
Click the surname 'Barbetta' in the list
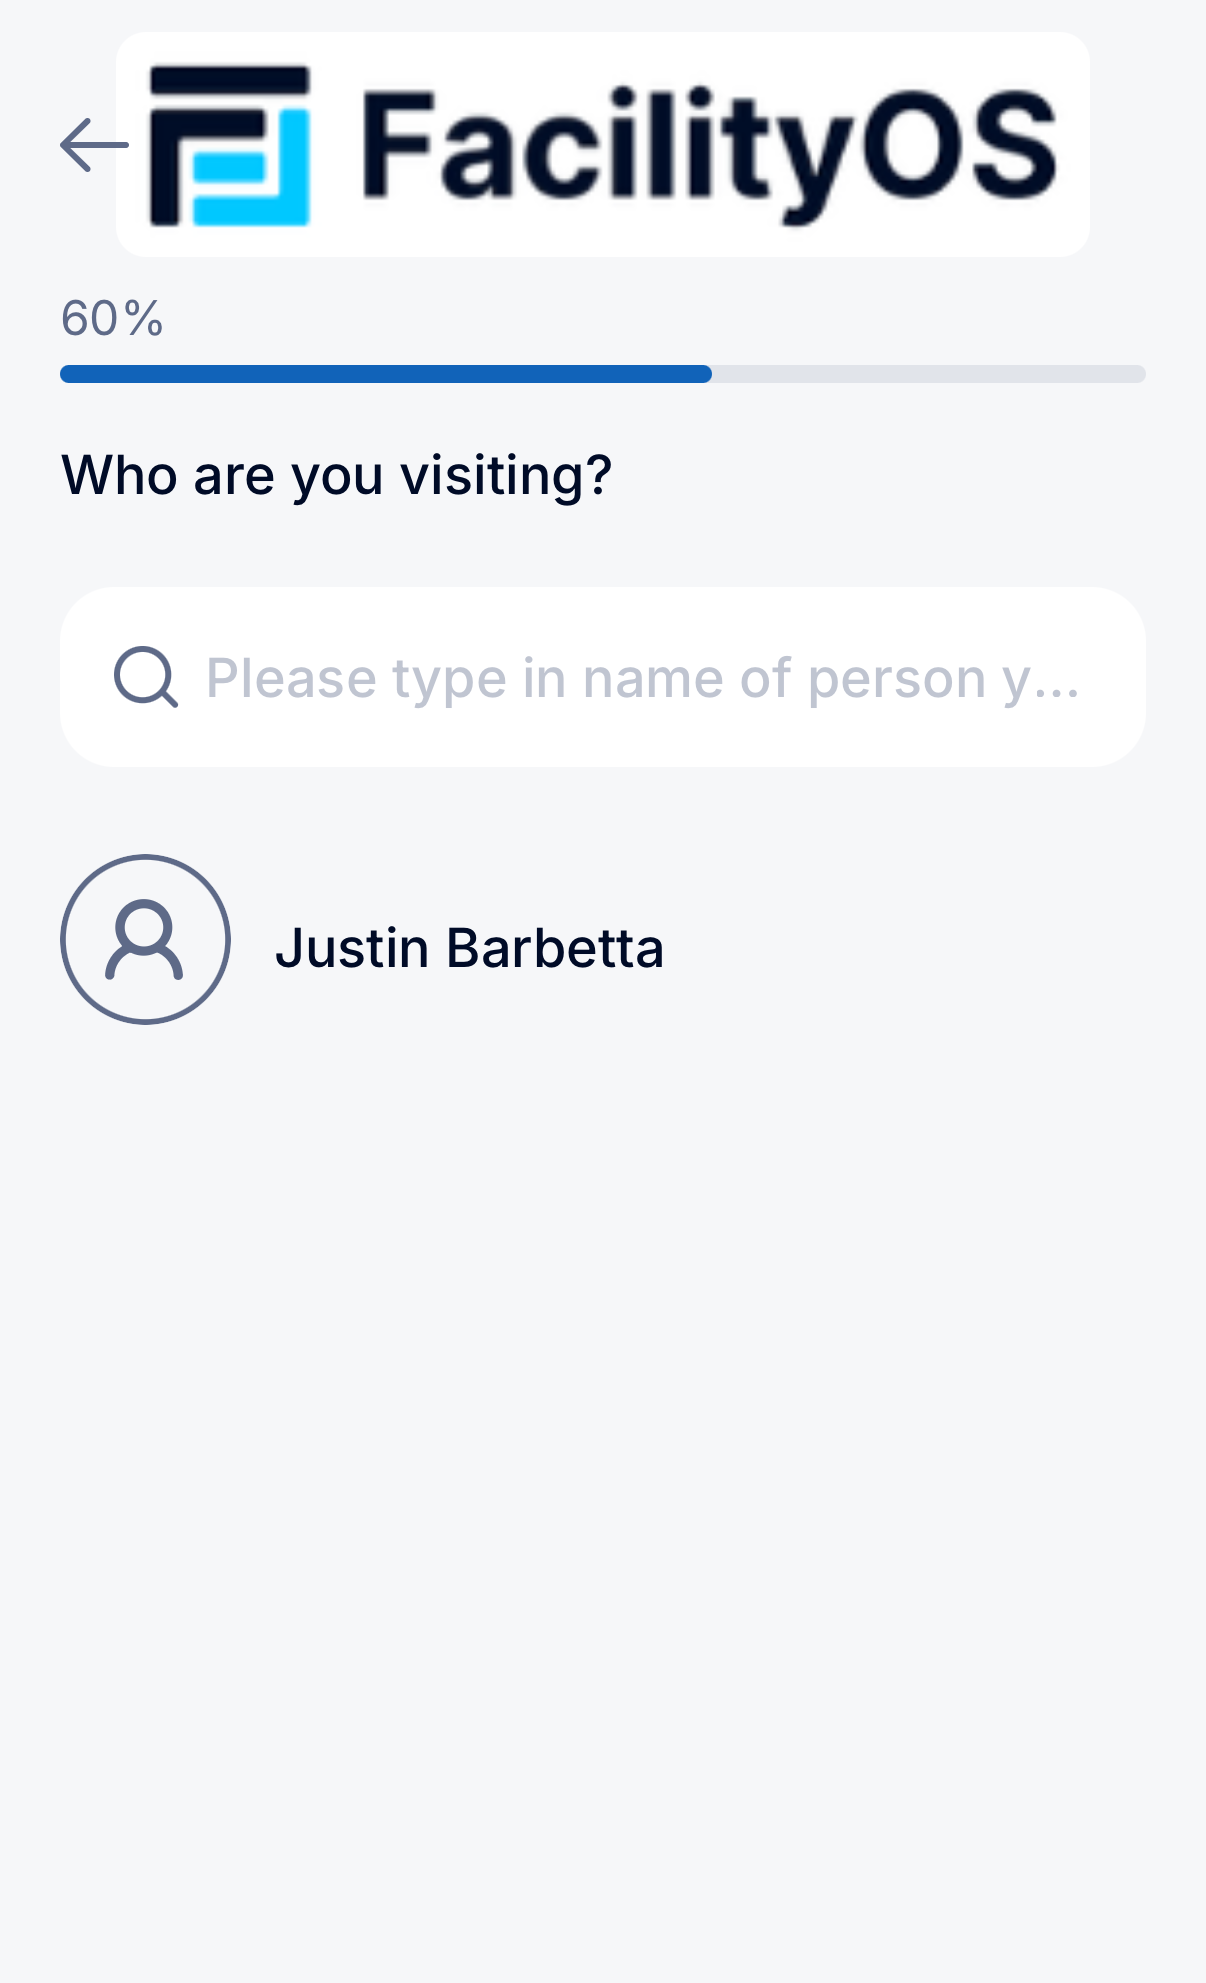coord(555,947)
